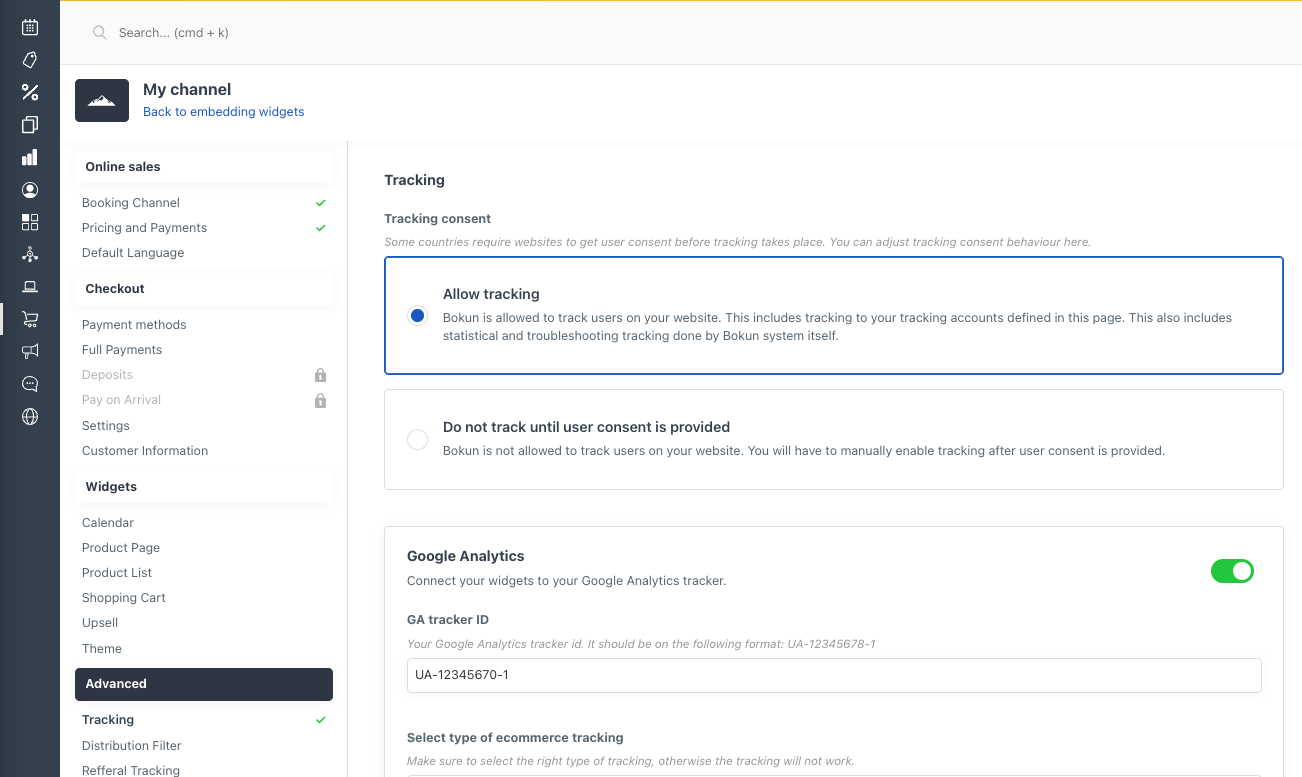Image resolution: width=1302 pixels, height=777 pixels.
Task: Follow the Back to embedding widgets link
Action: pyautogui.click(x=224, y=112)
